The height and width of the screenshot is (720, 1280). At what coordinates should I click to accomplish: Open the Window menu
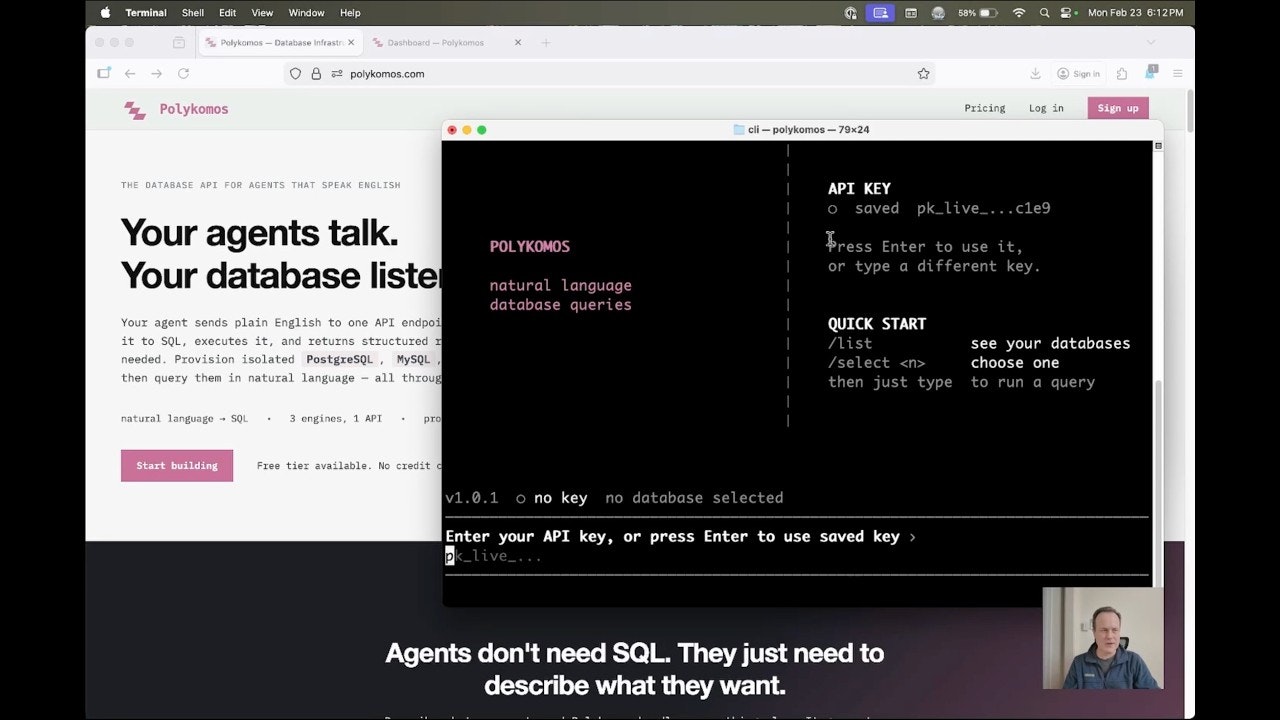tap(306, 13)
